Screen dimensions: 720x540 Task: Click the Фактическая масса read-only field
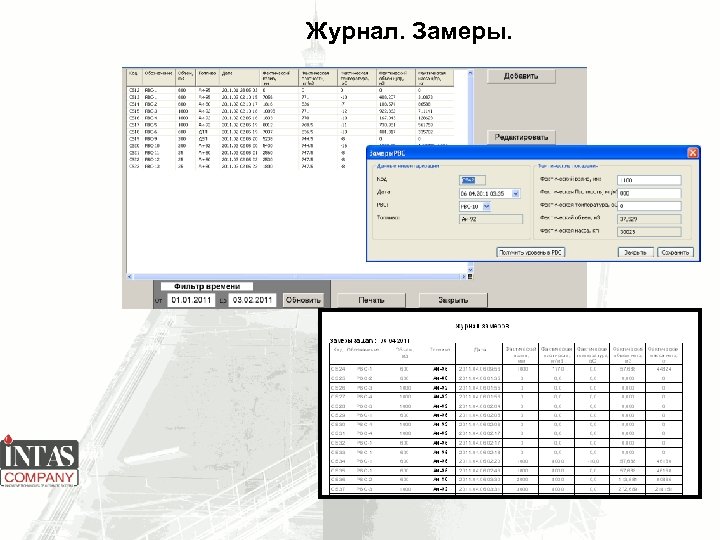649,232
